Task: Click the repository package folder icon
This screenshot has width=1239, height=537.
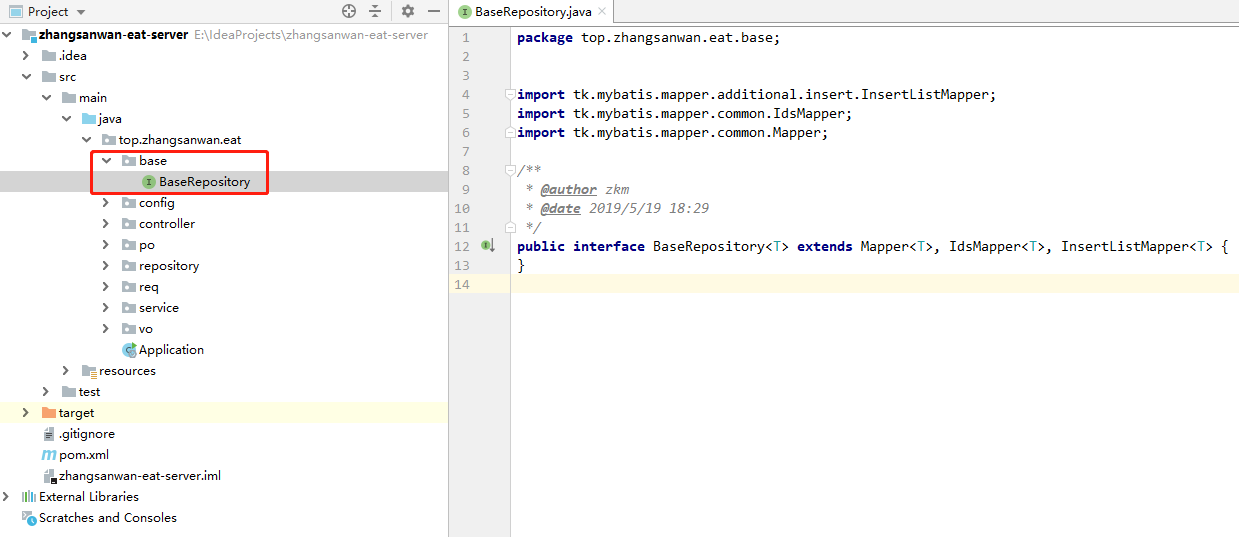Action: pyautogui.click(x=129, y=265)
